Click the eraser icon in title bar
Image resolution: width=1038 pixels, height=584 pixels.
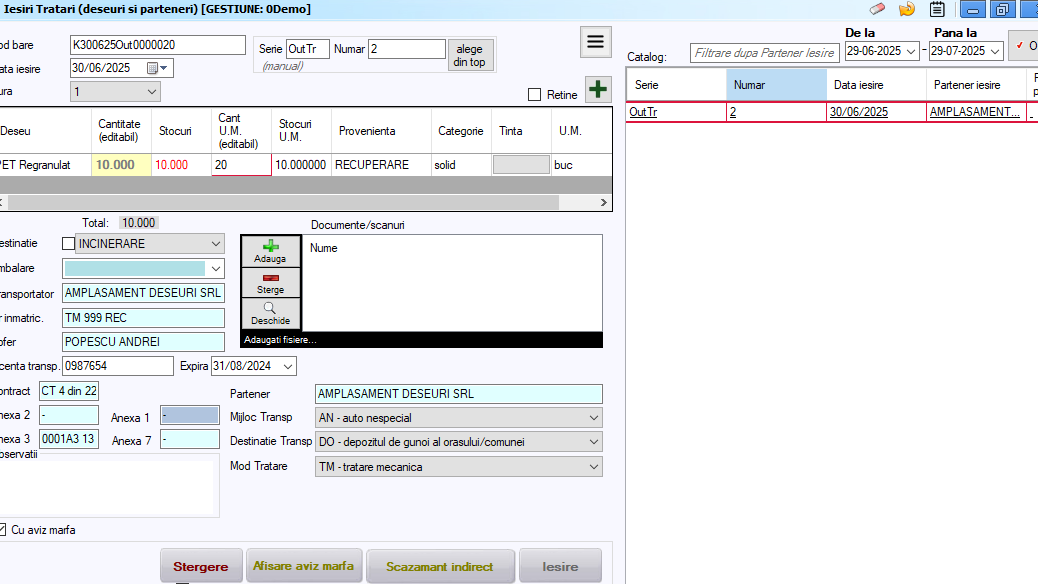[877, 9]
